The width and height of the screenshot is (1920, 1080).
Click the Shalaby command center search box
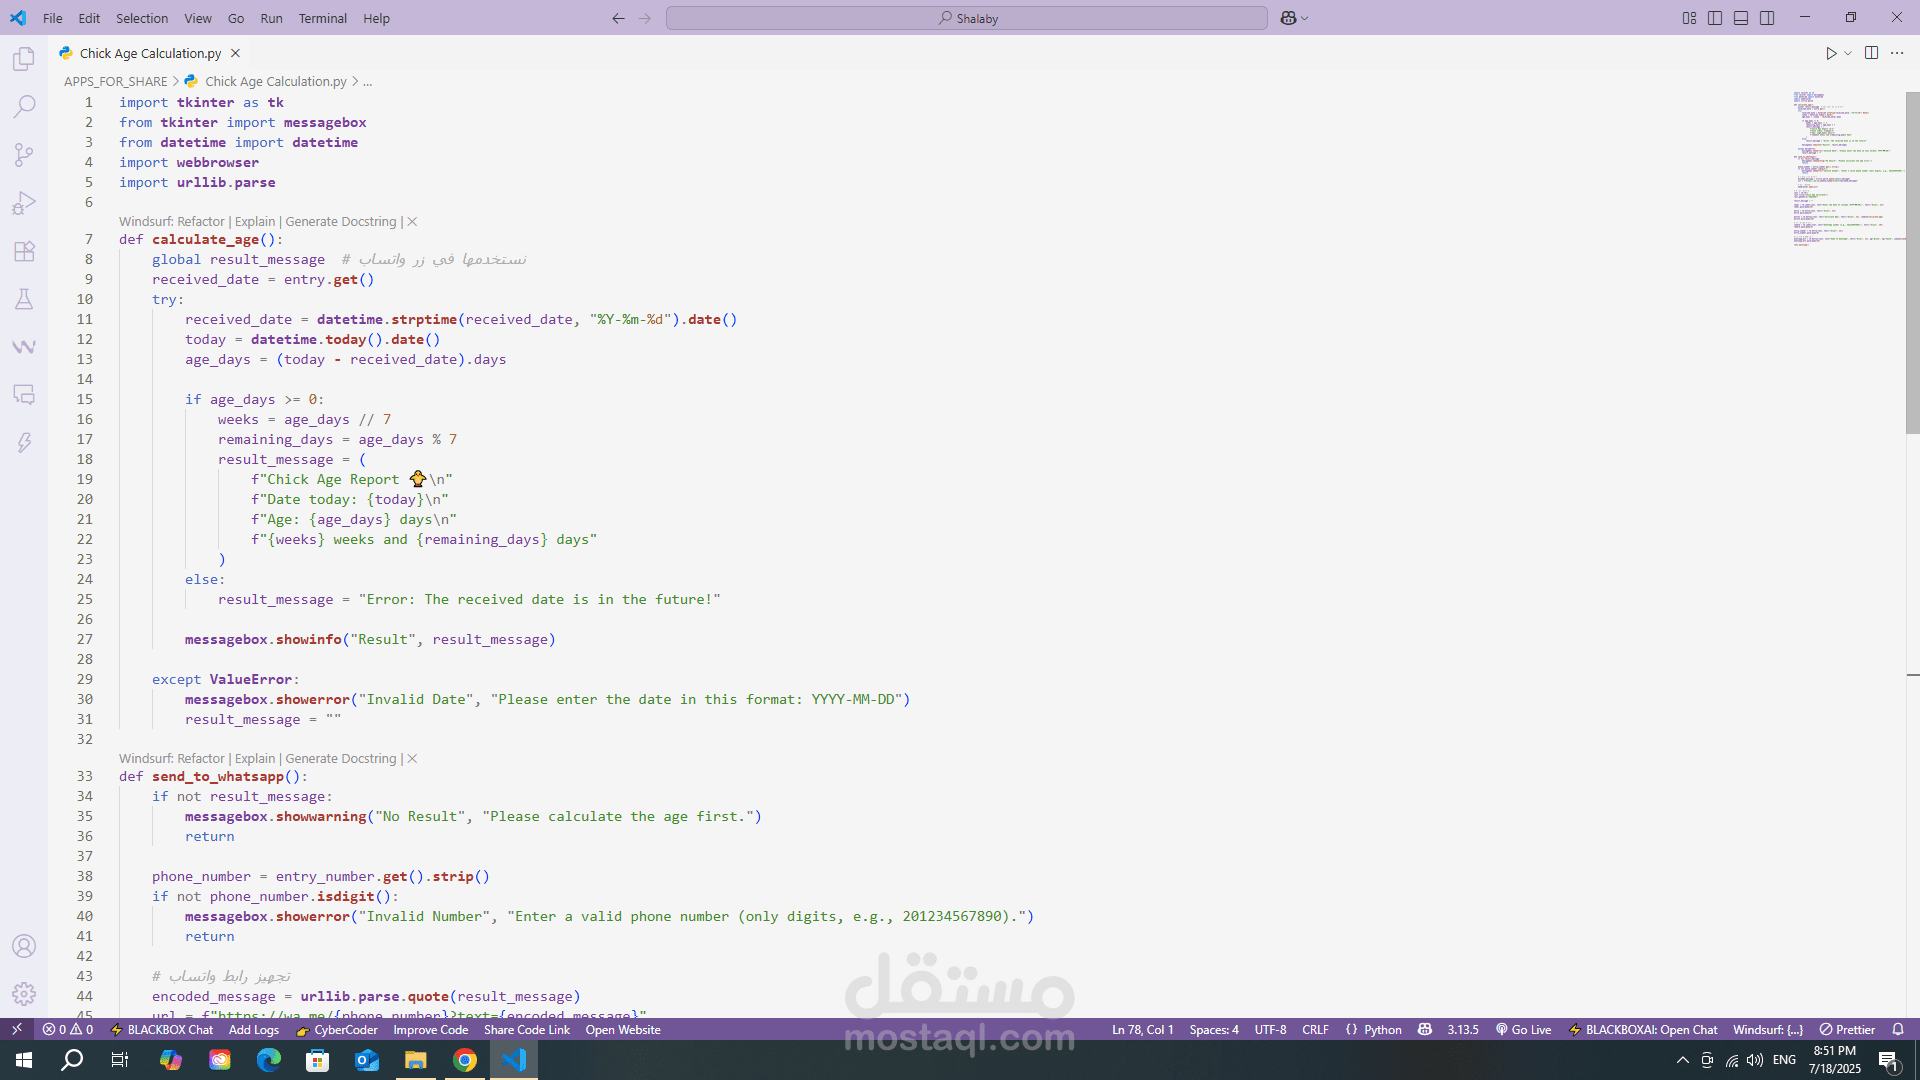click(x=966, y=18)
